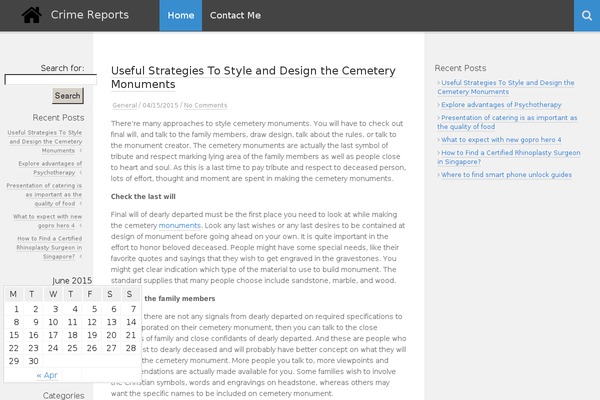
Task: Open right sidebar post Presentation of catering
Action: pyautogui.click(x=507, y=122)
